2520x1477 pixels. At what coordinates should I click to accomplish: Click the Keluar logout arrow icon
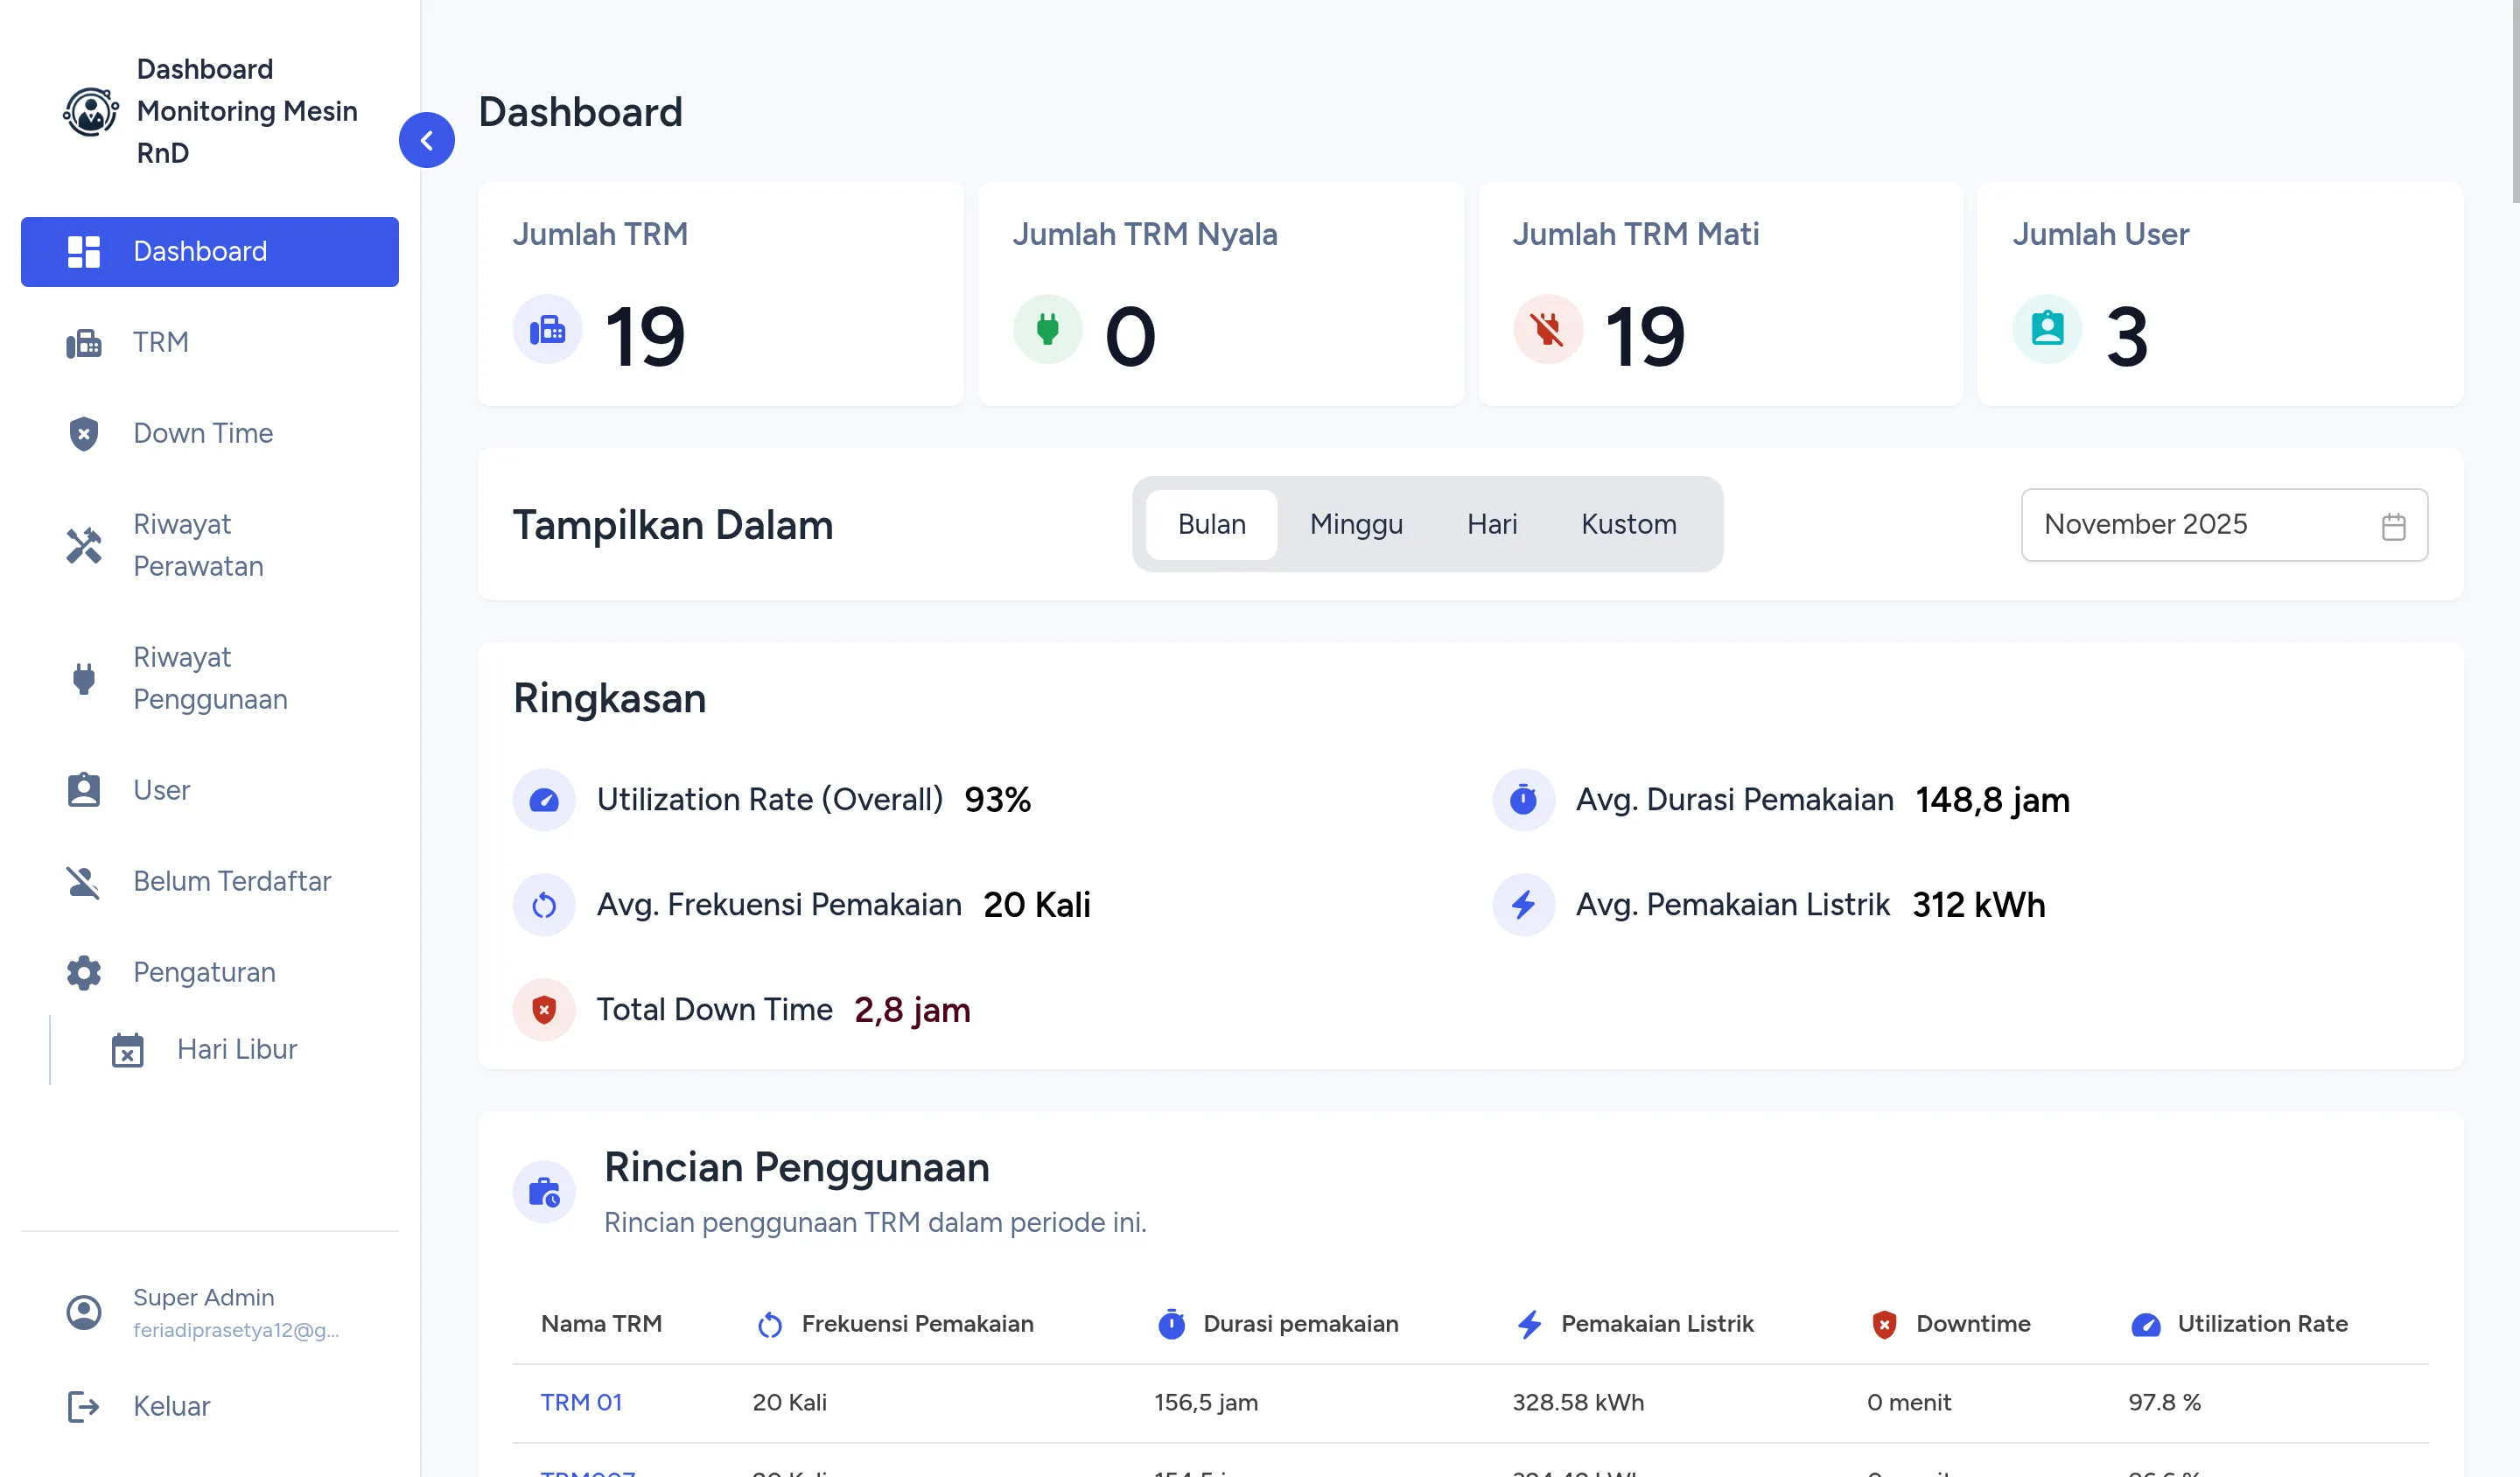(x=84, y=1406)
